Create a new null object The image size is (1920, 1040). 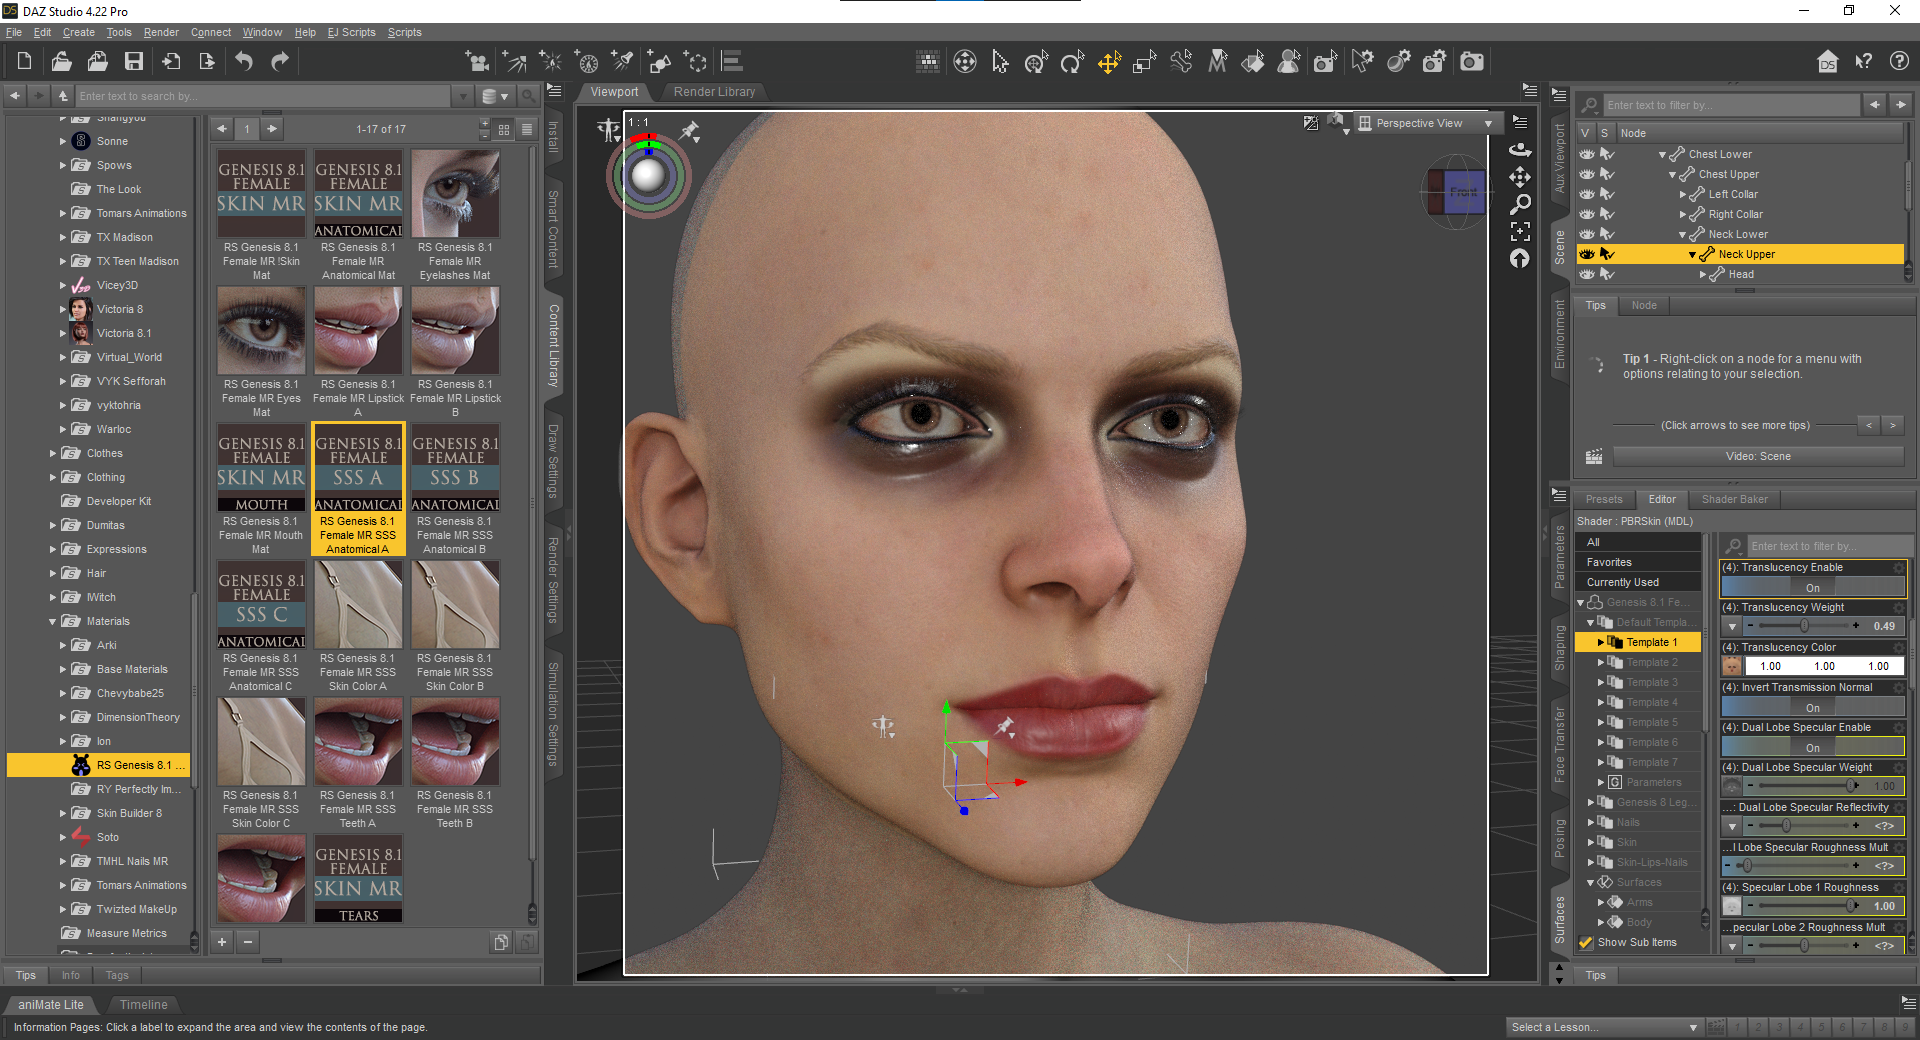click(x=695, y=62)
